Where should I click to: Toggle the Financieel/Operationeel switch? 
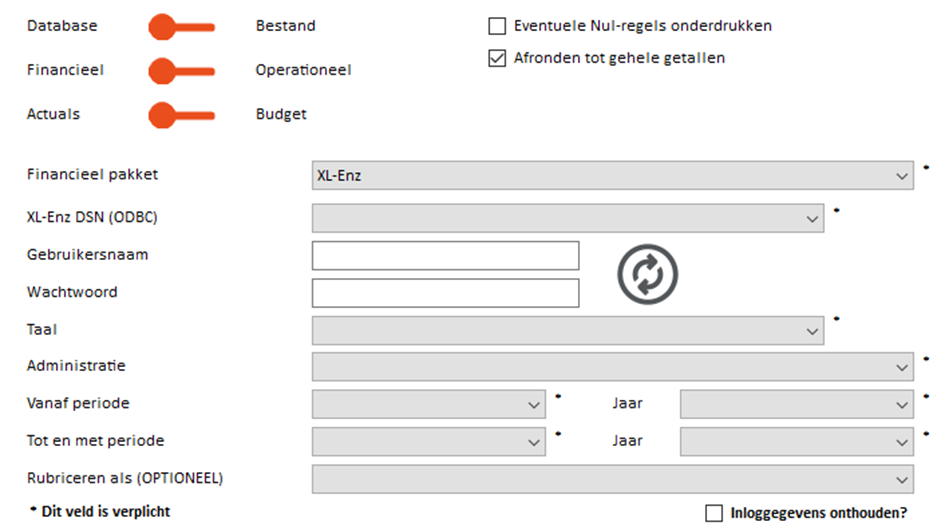pyautogui.click(x=181, y=71)
